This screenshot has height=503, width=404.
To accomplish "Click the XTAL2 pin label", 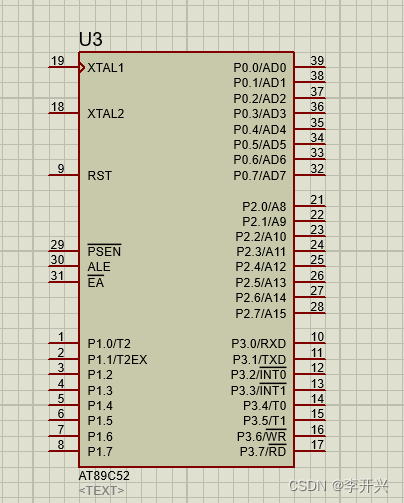I will (106, 114).
